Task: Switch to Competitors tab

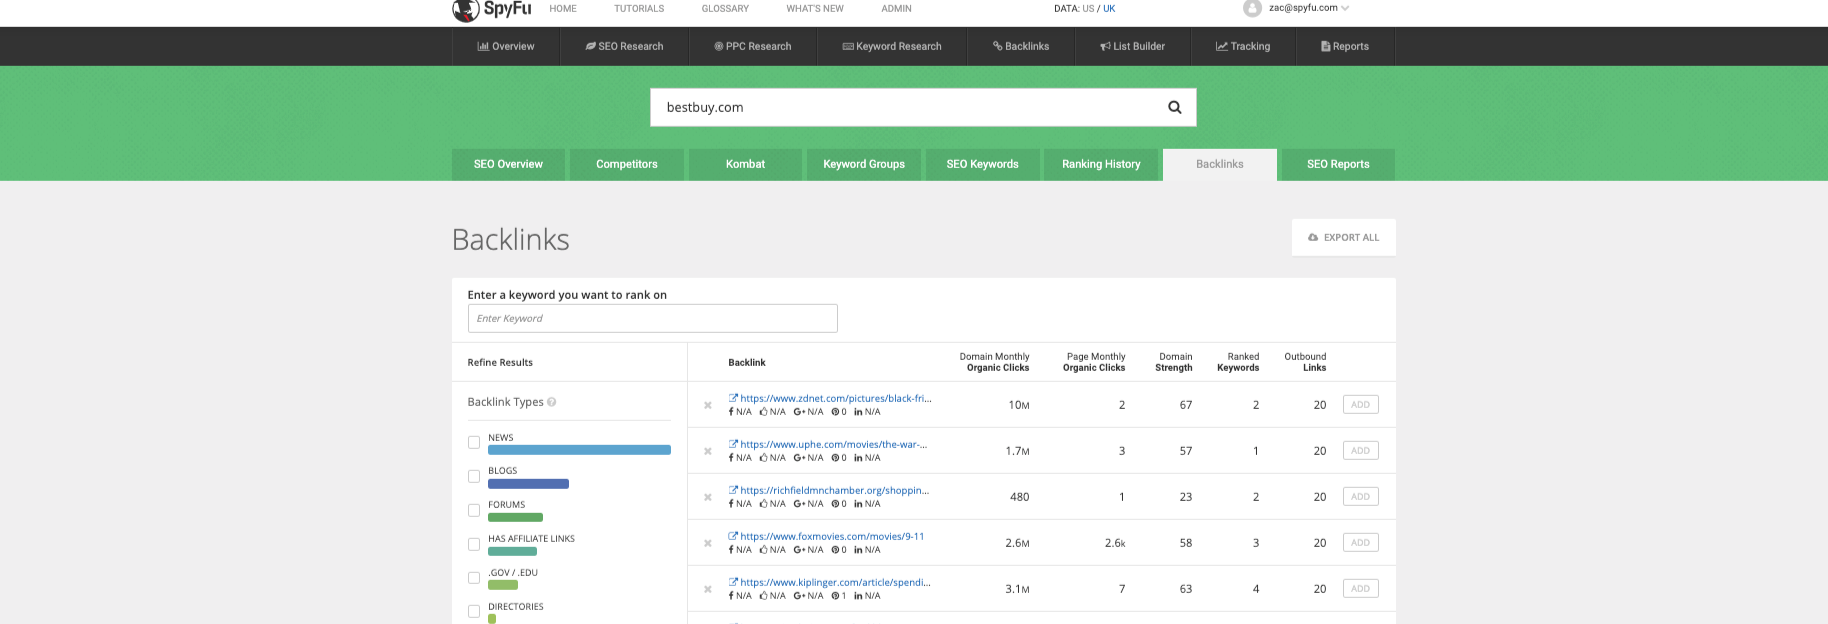Action: pyautogui.click(x=627, y=164)
